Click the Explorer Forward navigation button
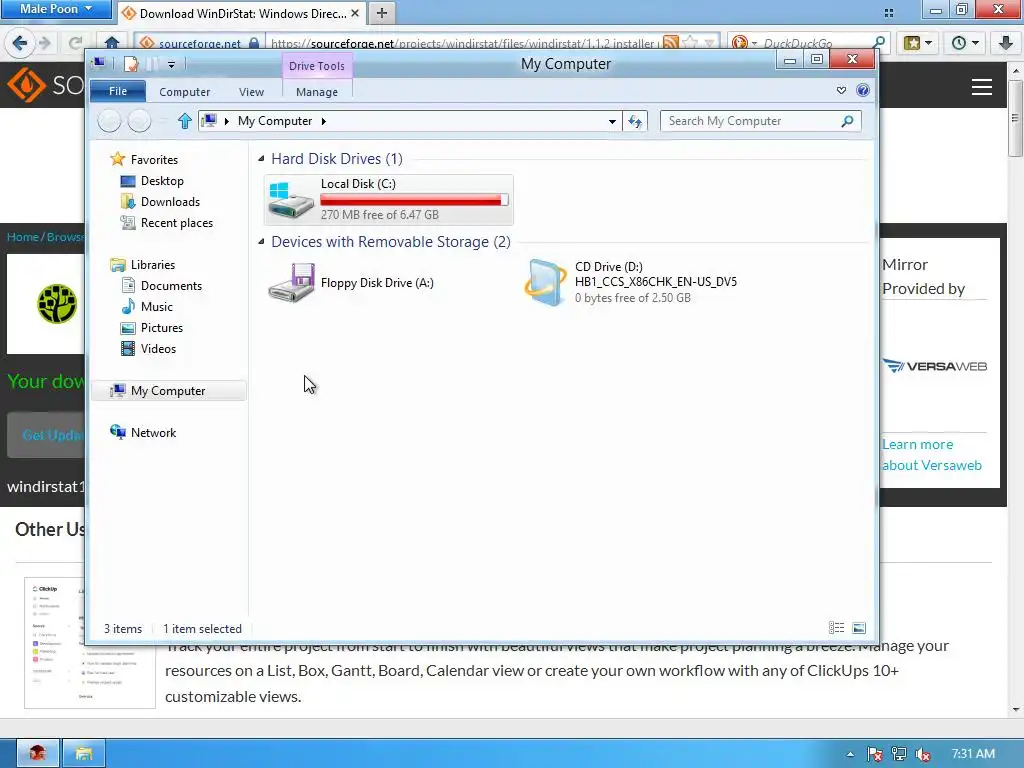 tap(139, 121)
